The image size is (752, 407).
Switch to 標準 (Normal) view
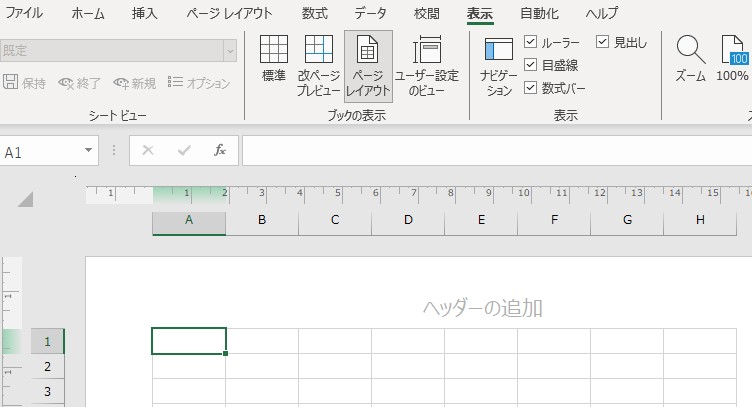click(x=274, y=59)
